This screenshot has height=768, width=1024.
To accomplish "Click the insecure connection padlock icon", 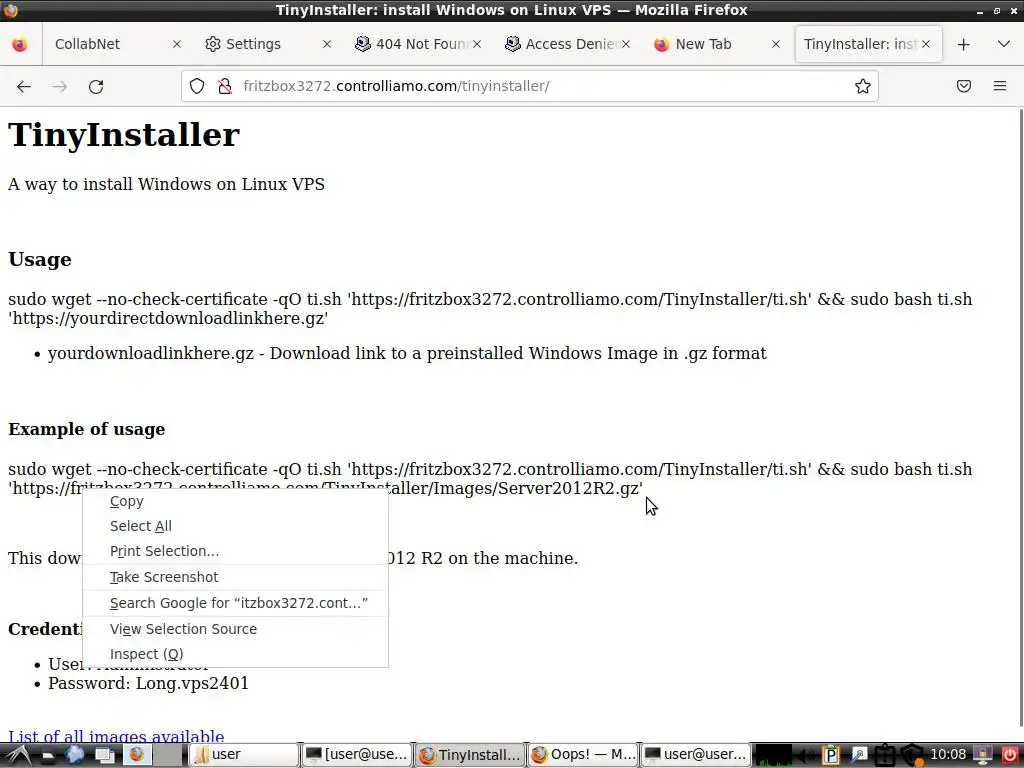I will pos(225,86).
